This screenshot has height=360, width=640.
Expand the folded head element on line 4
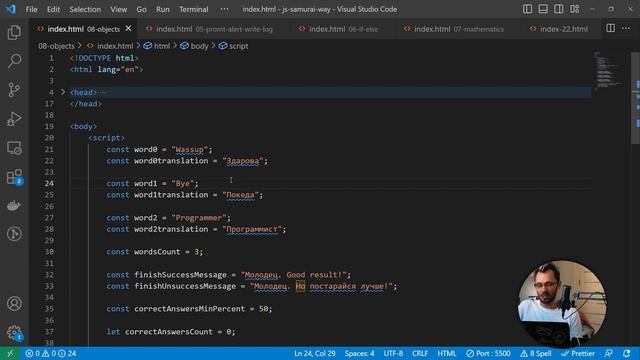63,92
